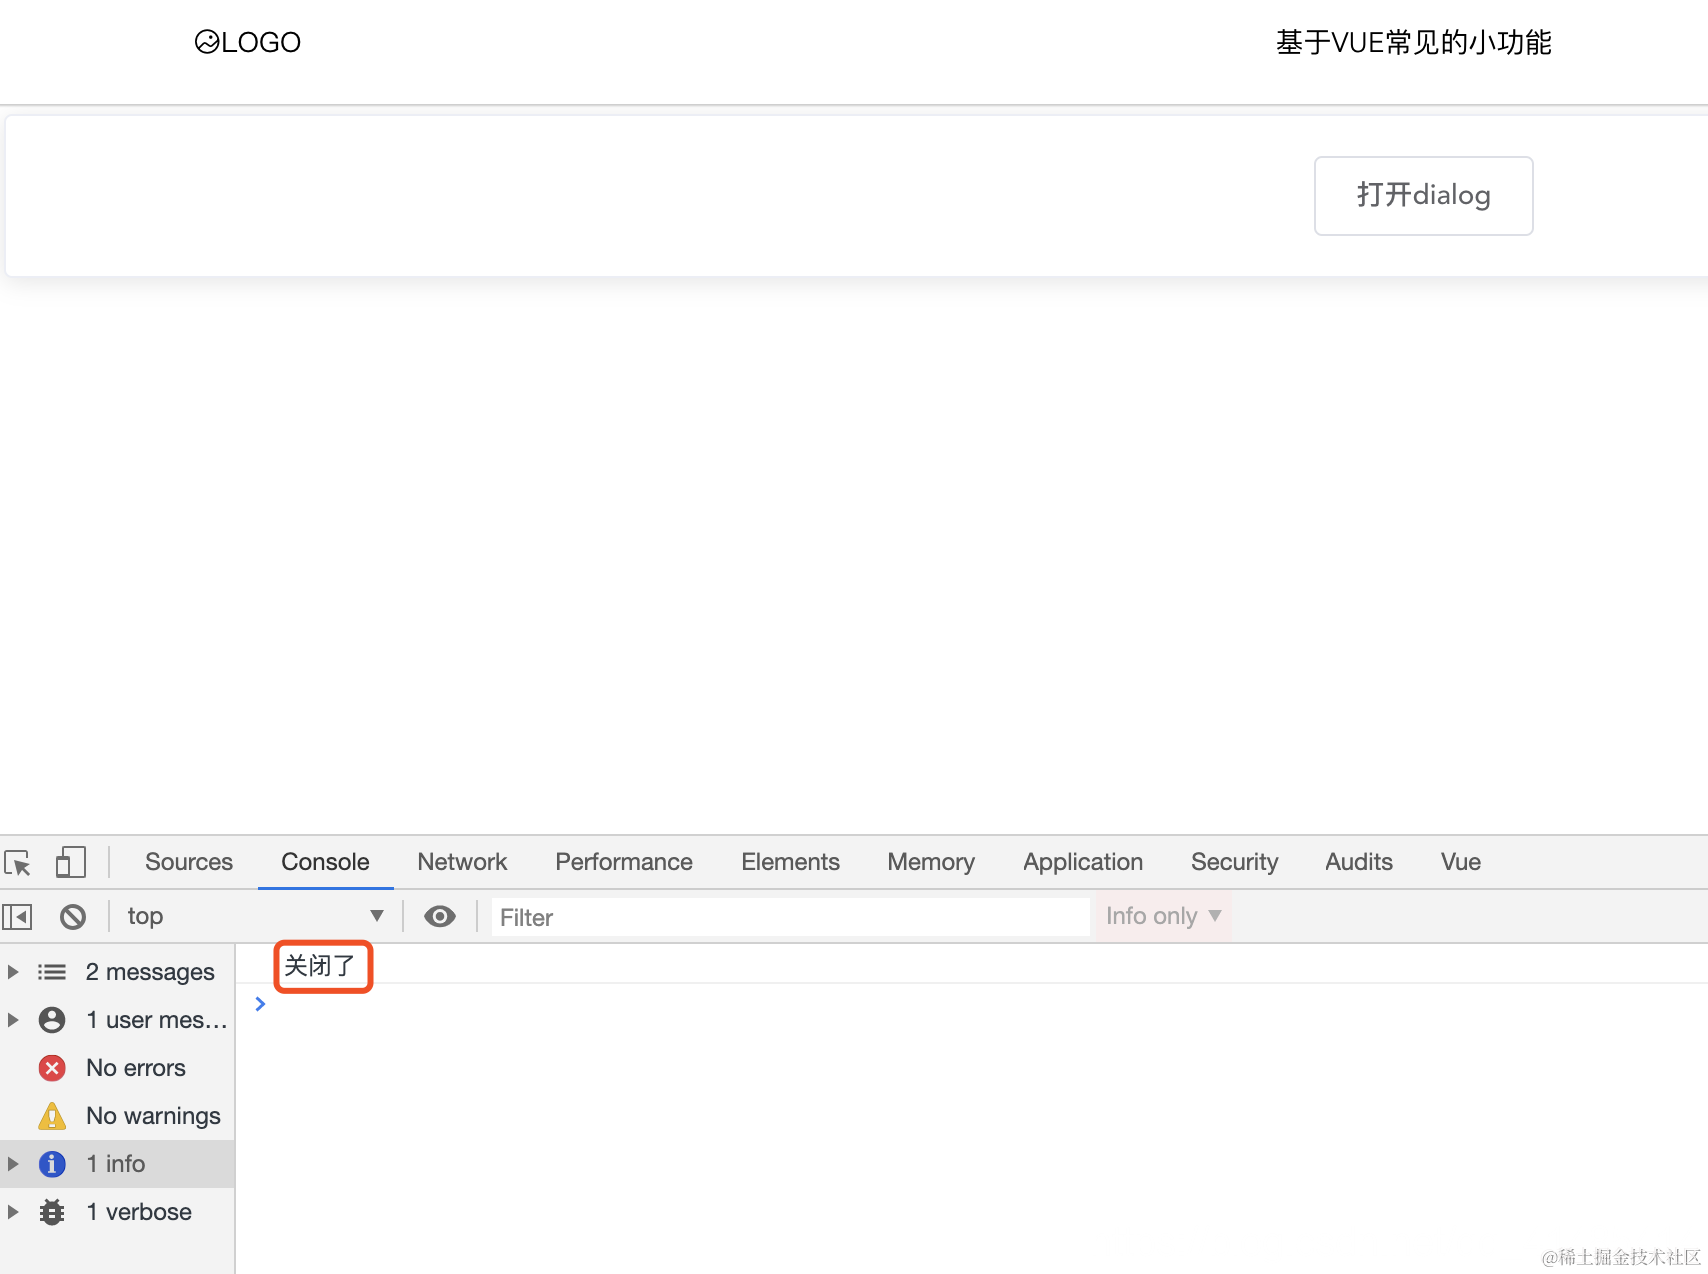This screenshot has width=1708, height=1274.
Task: Click the 基于VUE常见的小功能 header text
Action: coord(1413,42)
